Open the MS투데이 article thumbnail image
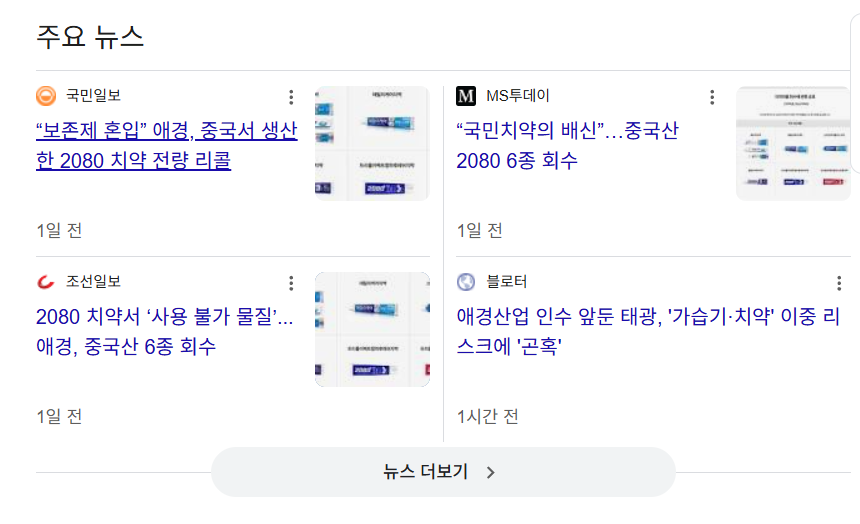The height and width of the screenshot is (524, 860). [792, 144]
